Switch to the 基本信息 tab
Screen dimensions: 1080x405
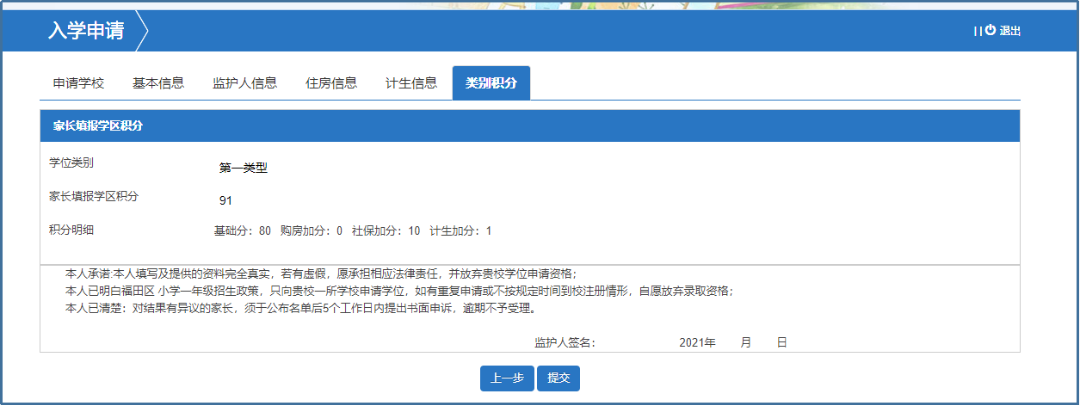click(158, 83)
